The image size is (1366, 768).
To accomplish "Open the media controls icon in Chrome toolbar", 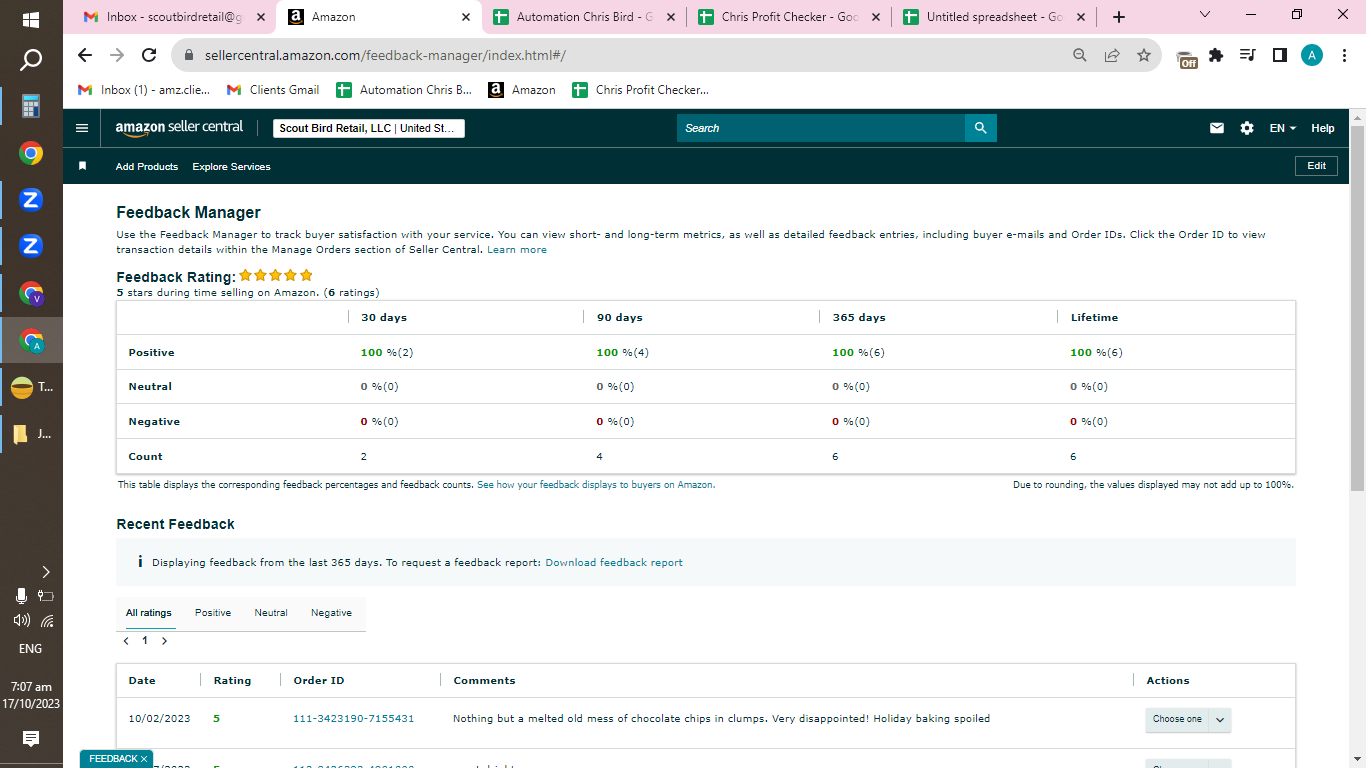I will coord(1247,56).
